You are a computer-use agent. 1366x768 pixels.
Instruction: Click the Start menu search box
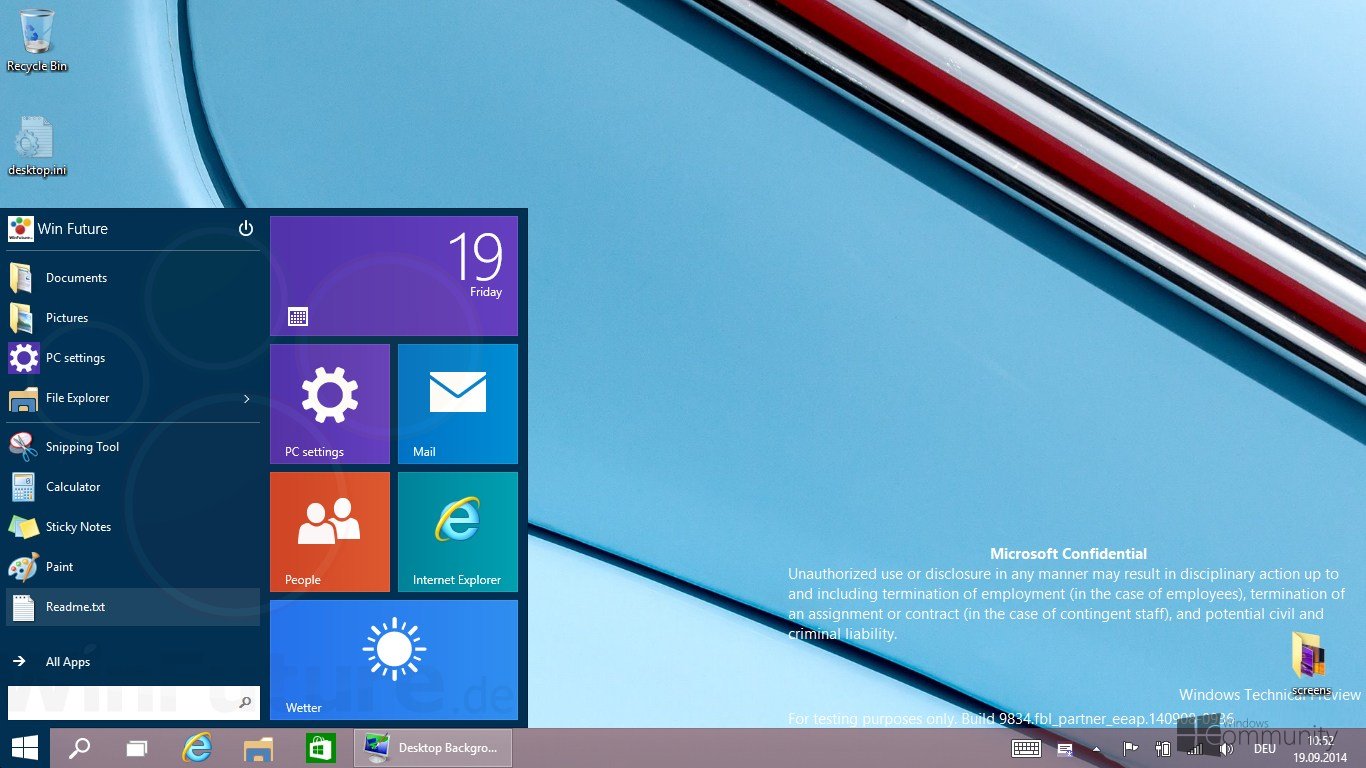[130, 703]
